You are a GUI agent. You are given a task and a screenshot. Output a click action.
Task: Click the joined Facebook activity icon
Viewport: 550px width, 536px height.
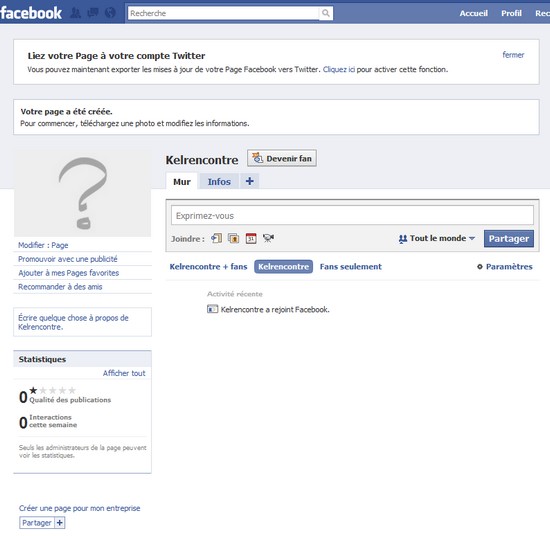(212, 309)
